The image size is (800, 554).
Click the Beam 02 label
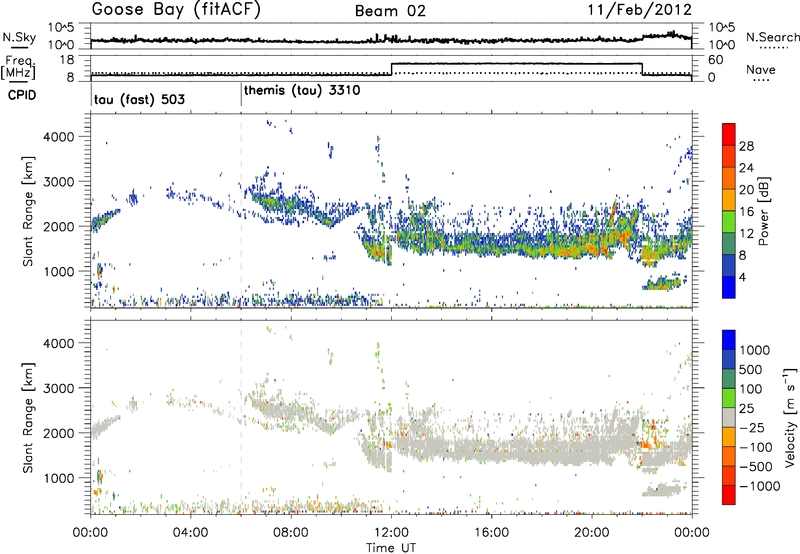point(390,11)
